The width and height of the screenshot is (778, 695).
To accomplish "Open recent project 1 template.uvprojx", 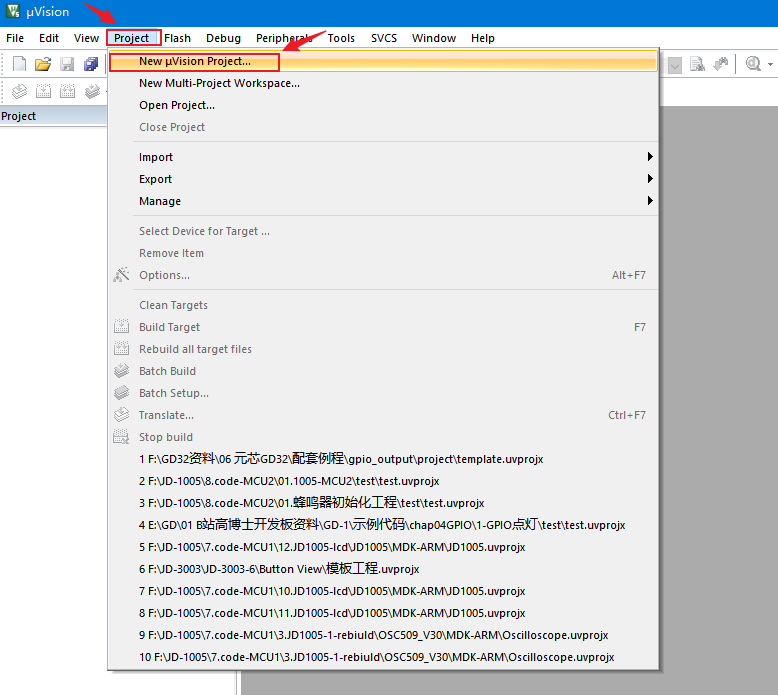I will coord(383,459).
